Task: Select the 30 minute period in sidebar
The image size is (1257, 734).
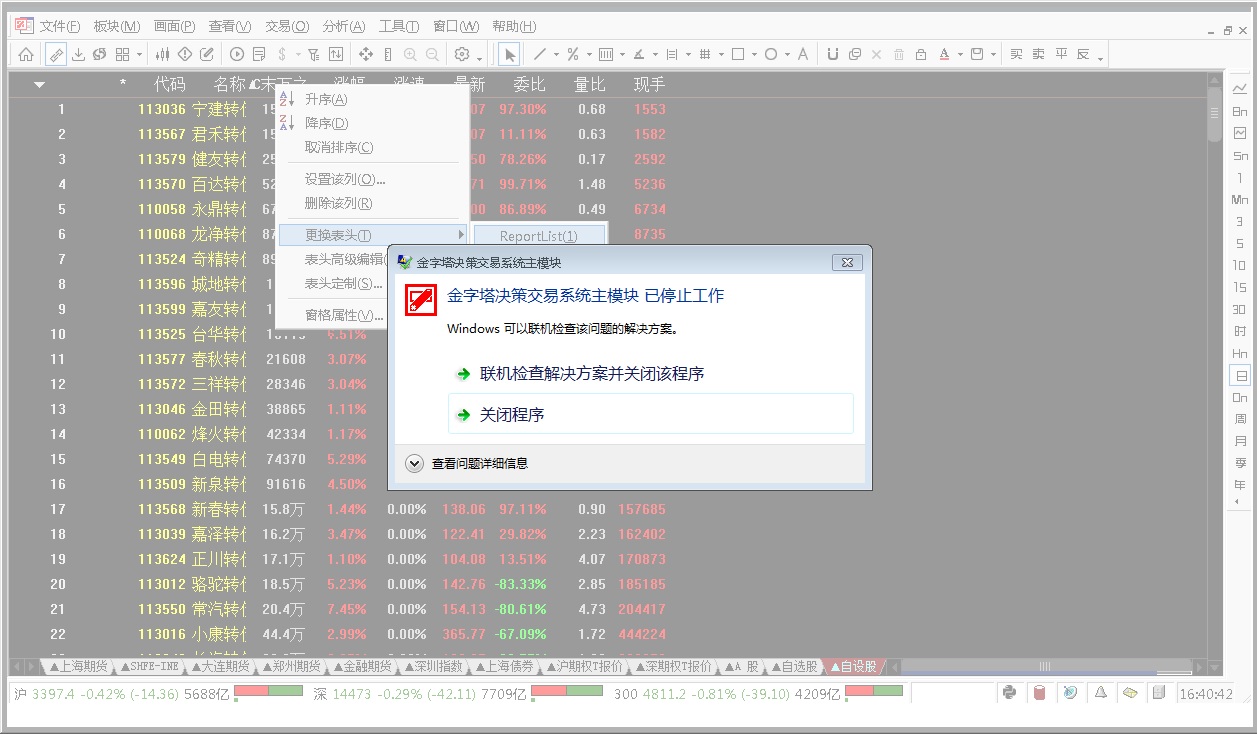Action: click(1240, 309)
